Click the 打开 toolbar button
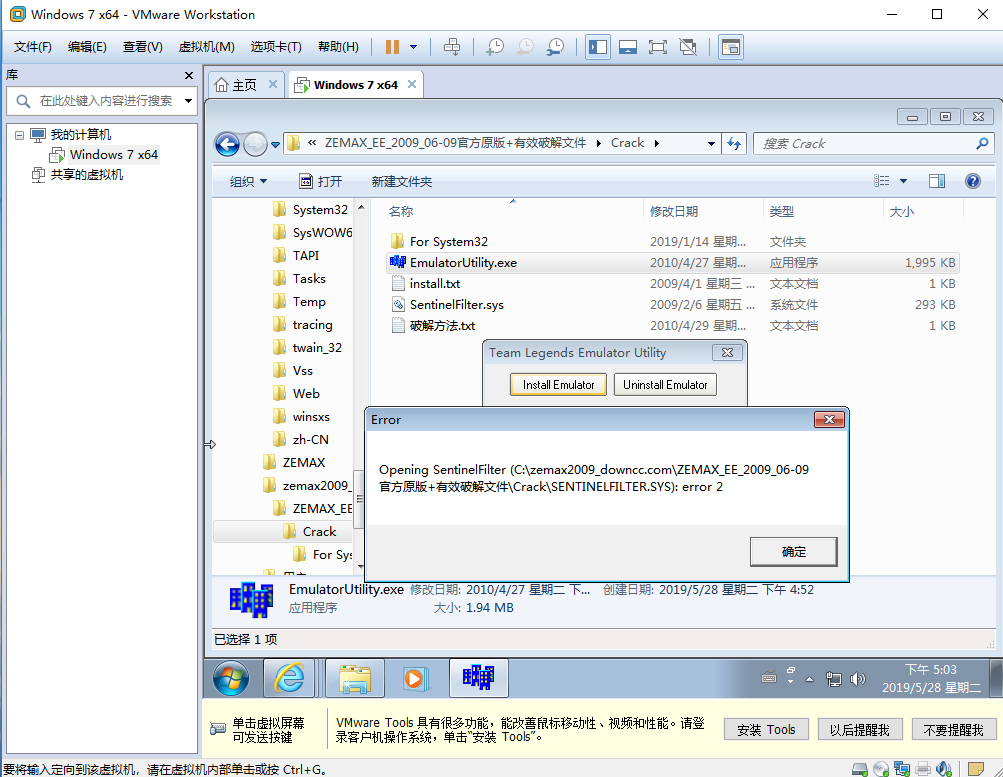The image size is (1003, 777). [x=321, y=182]
